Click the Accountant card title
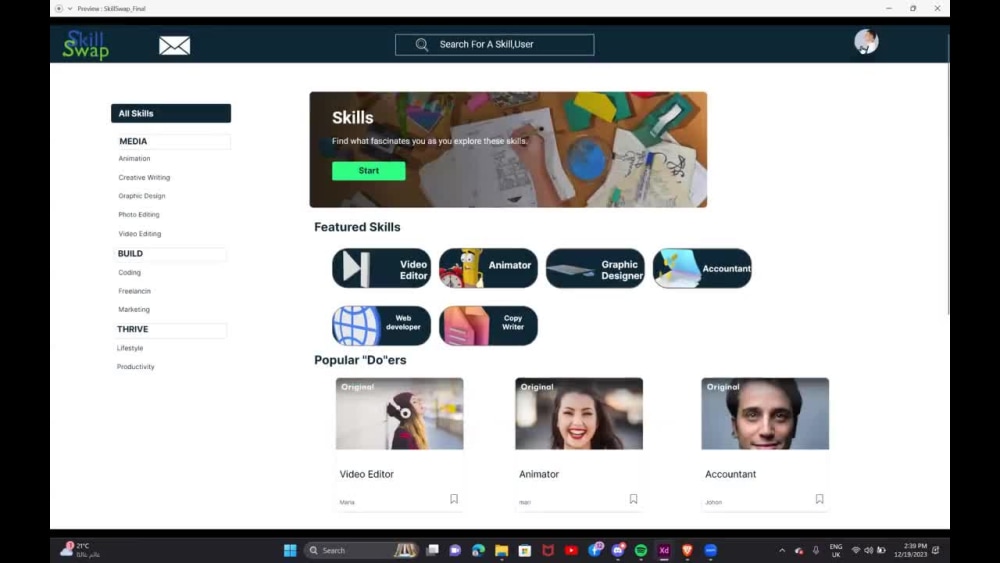1000x563 pixels. tap(730, 474)
